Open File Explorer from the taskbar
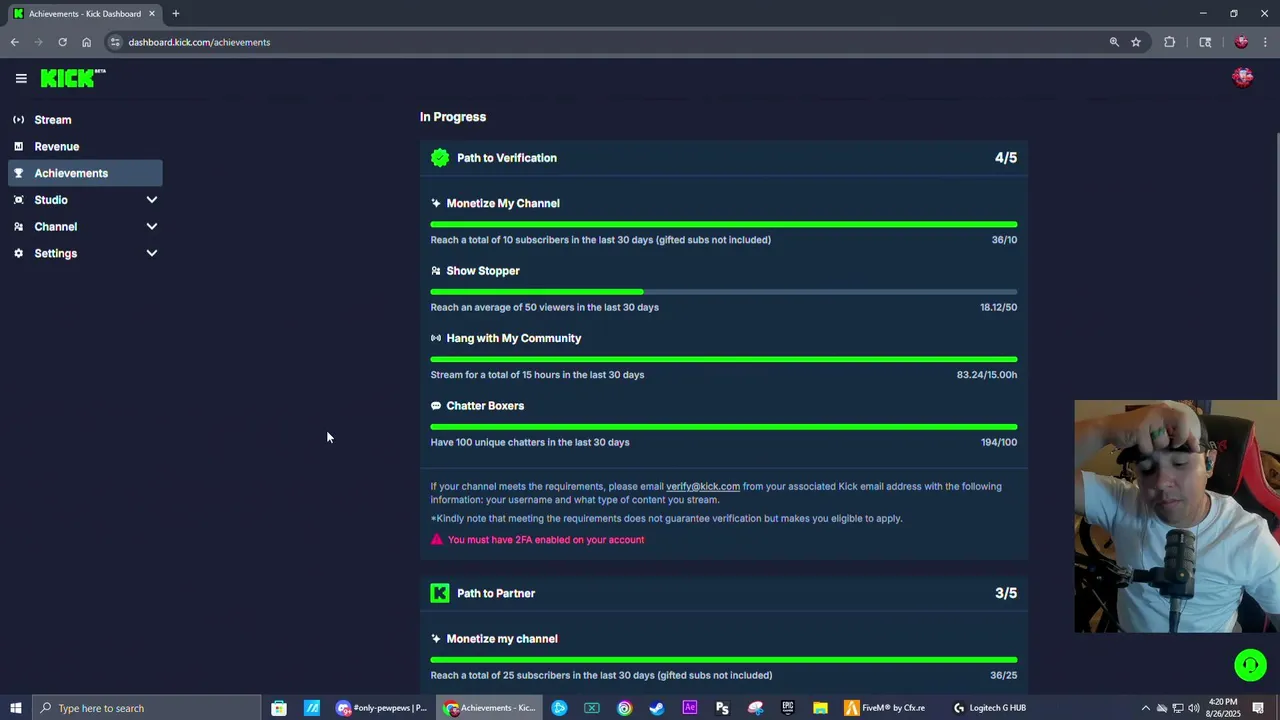 820,708
